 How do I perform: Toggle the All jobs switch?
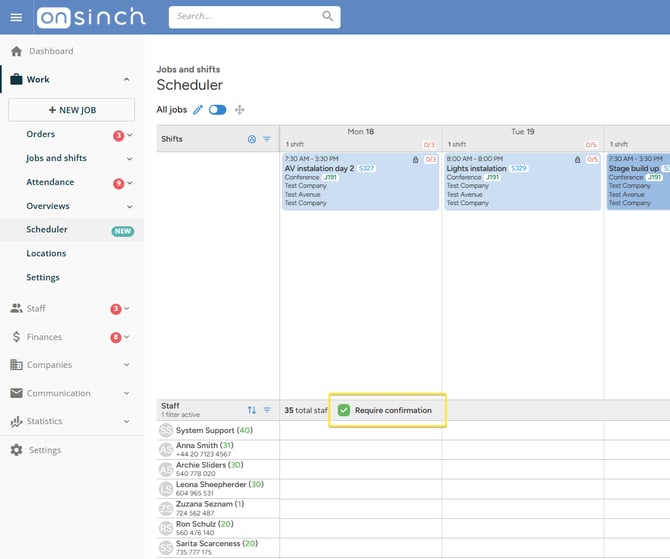[217, 110]
